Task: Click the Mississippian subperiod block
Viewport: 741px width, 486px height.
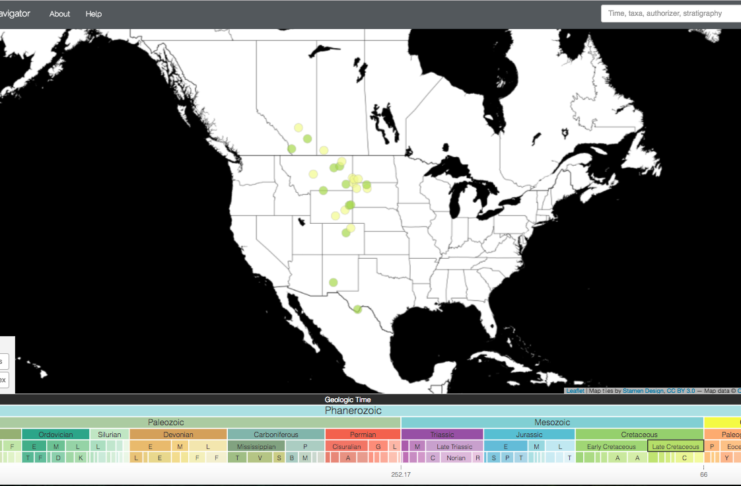Action: point(256,446)
